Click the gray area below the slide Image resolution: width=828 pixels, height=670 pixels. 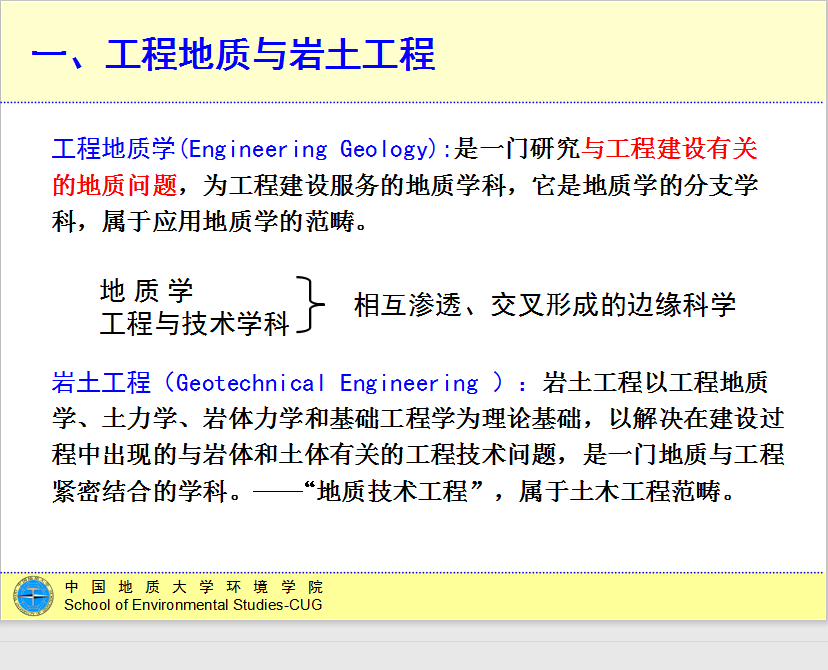point(414,647)
